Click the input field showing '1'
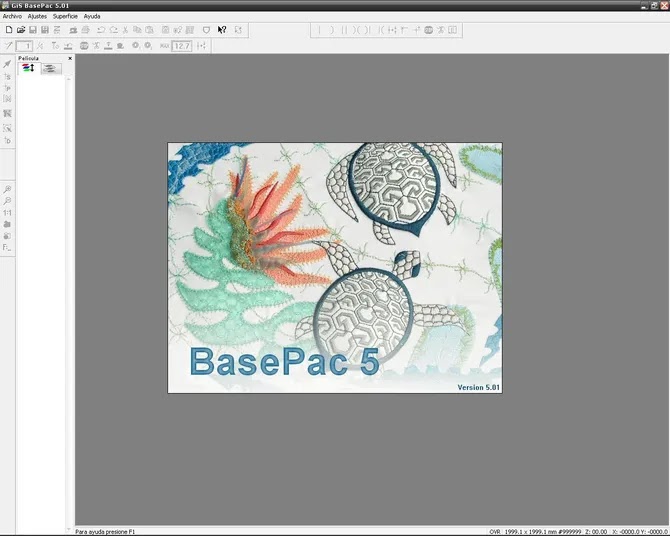Viewport: 670px width, 536px height. [24, 46]
